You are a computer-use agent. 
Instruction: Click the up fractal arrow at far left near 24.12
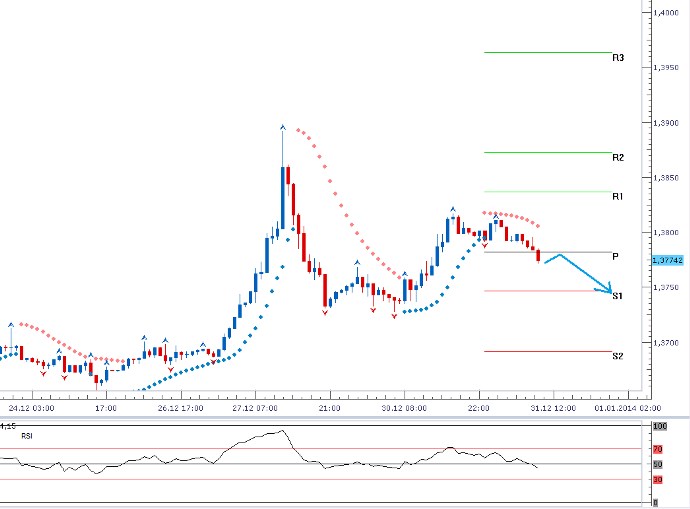pyautogui.click(x=11, y=325)
